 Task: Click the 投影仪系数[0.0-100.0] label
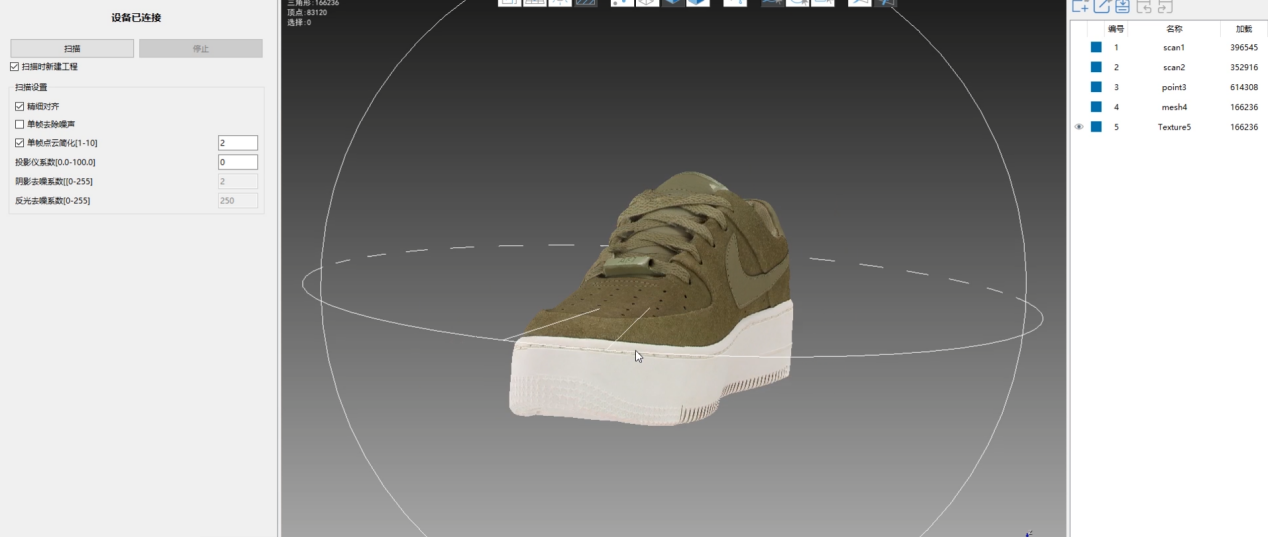(x=55, y=162)
